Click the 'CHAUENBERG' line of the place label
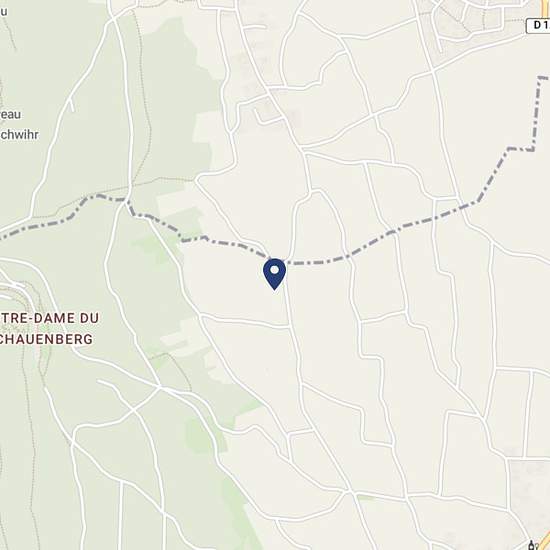 pos(46,339)
